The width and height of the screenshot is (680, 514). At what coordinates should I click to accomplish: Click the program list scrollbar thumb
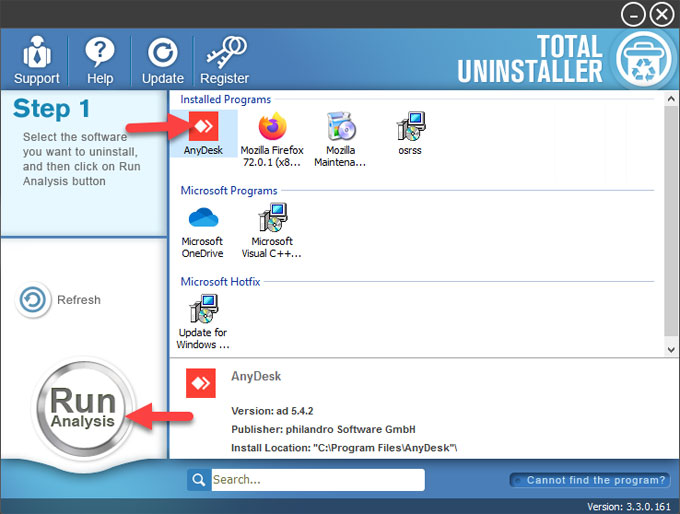671,220
